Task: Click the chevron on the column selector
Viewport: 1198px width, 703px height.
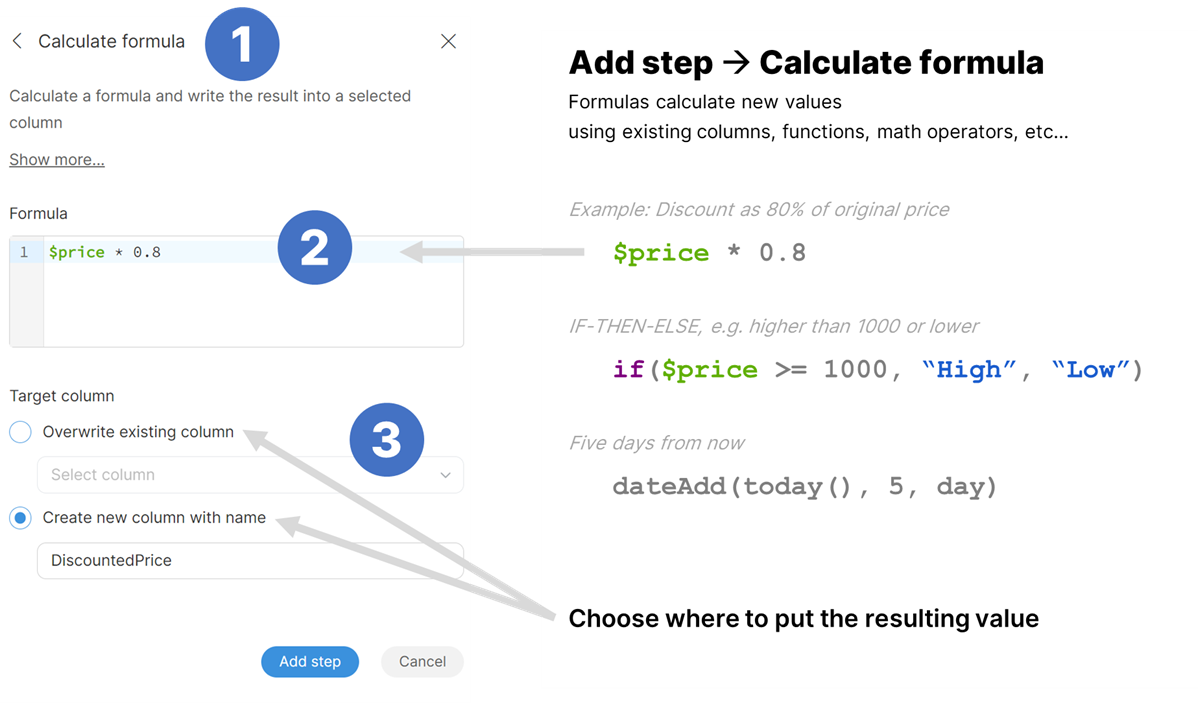Action: pyautogui.click(x=446, y=475)
